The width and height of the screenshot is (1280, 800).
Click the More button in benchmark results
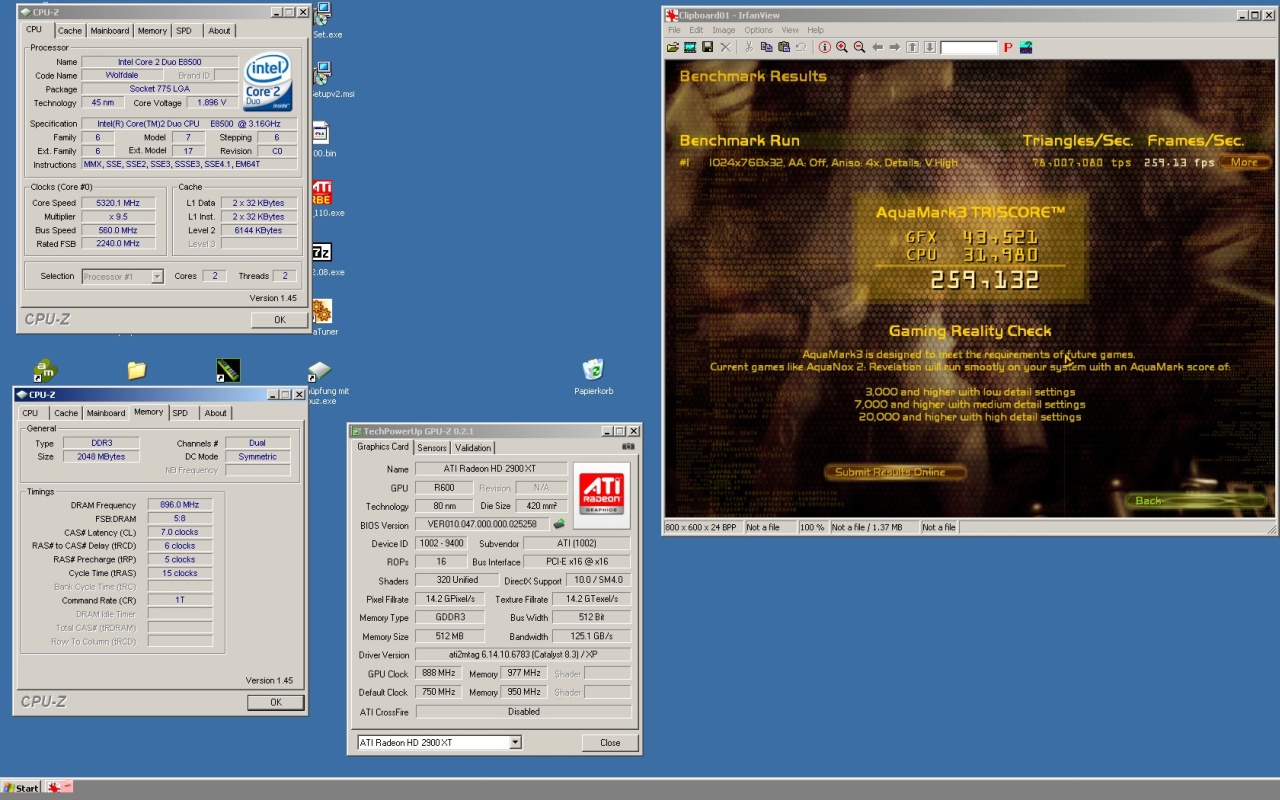point(1244,162)
